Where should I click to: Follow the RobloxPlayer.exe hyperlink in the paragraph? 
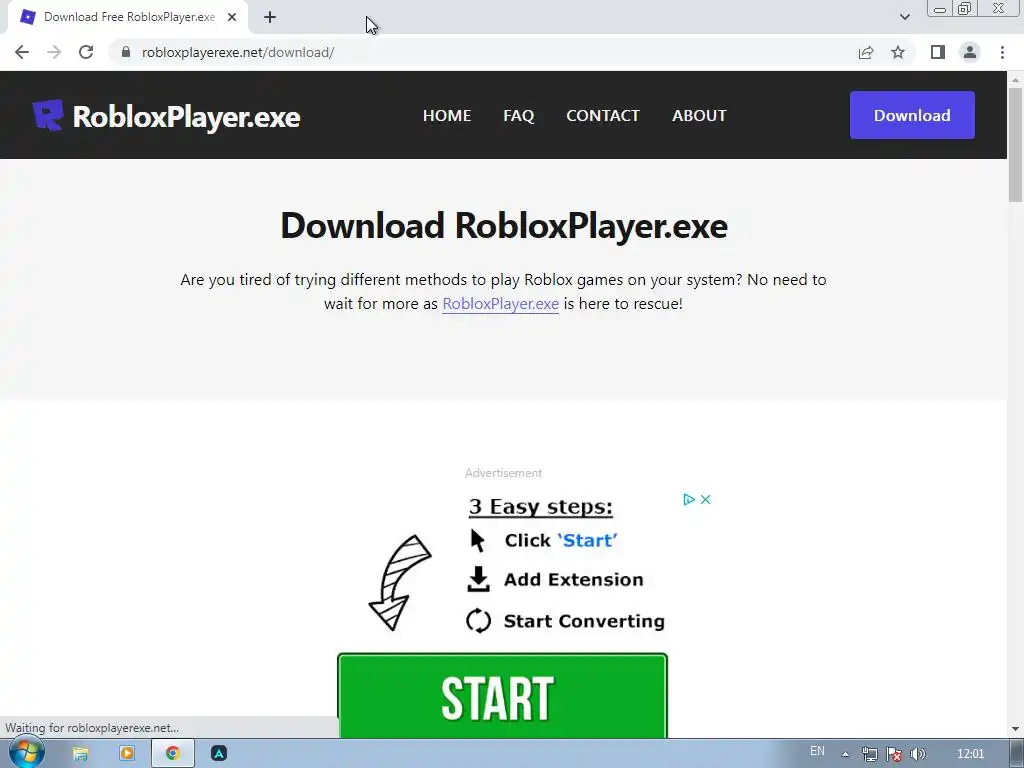click(x=500, y=304)
